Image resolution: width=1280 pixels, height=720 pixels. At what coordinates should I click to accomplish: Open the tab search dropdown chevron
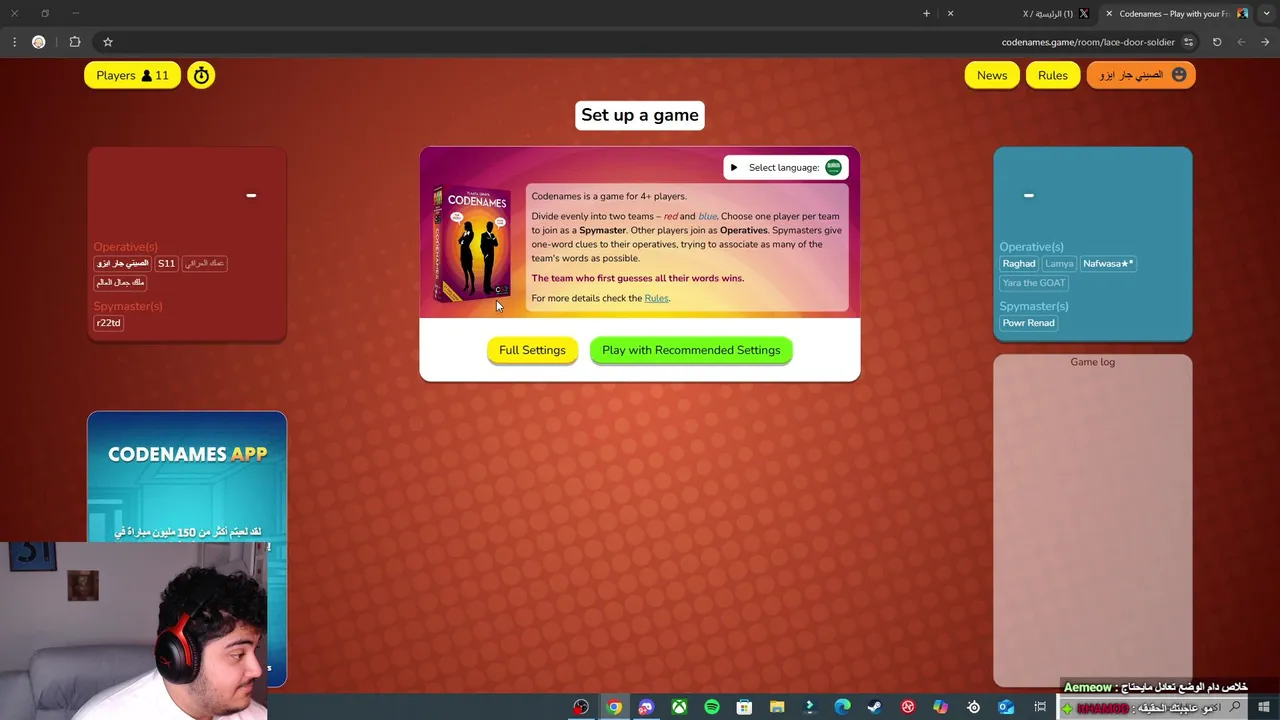pyautogui.click(x=1265, y=14)
